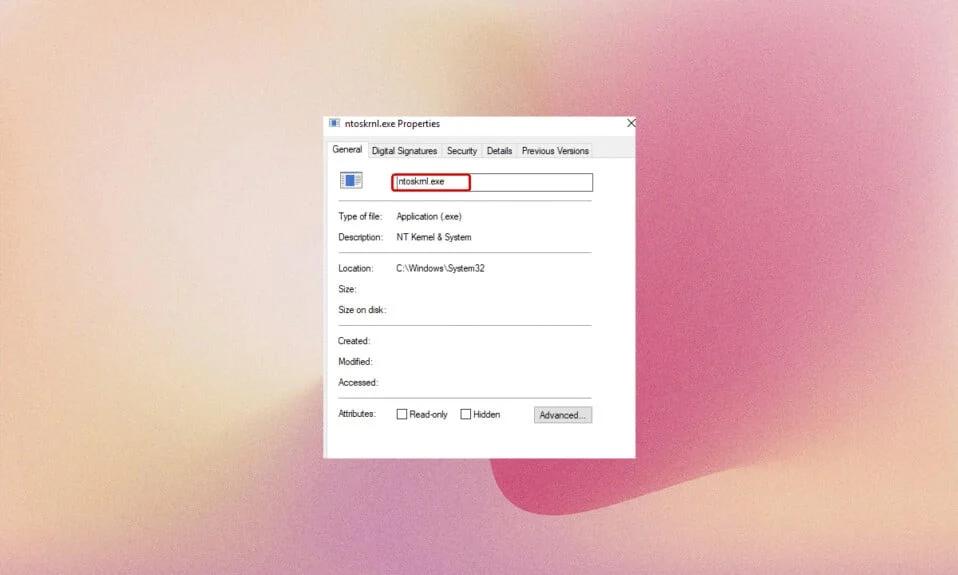Click the Modified label

click(356, 362)
